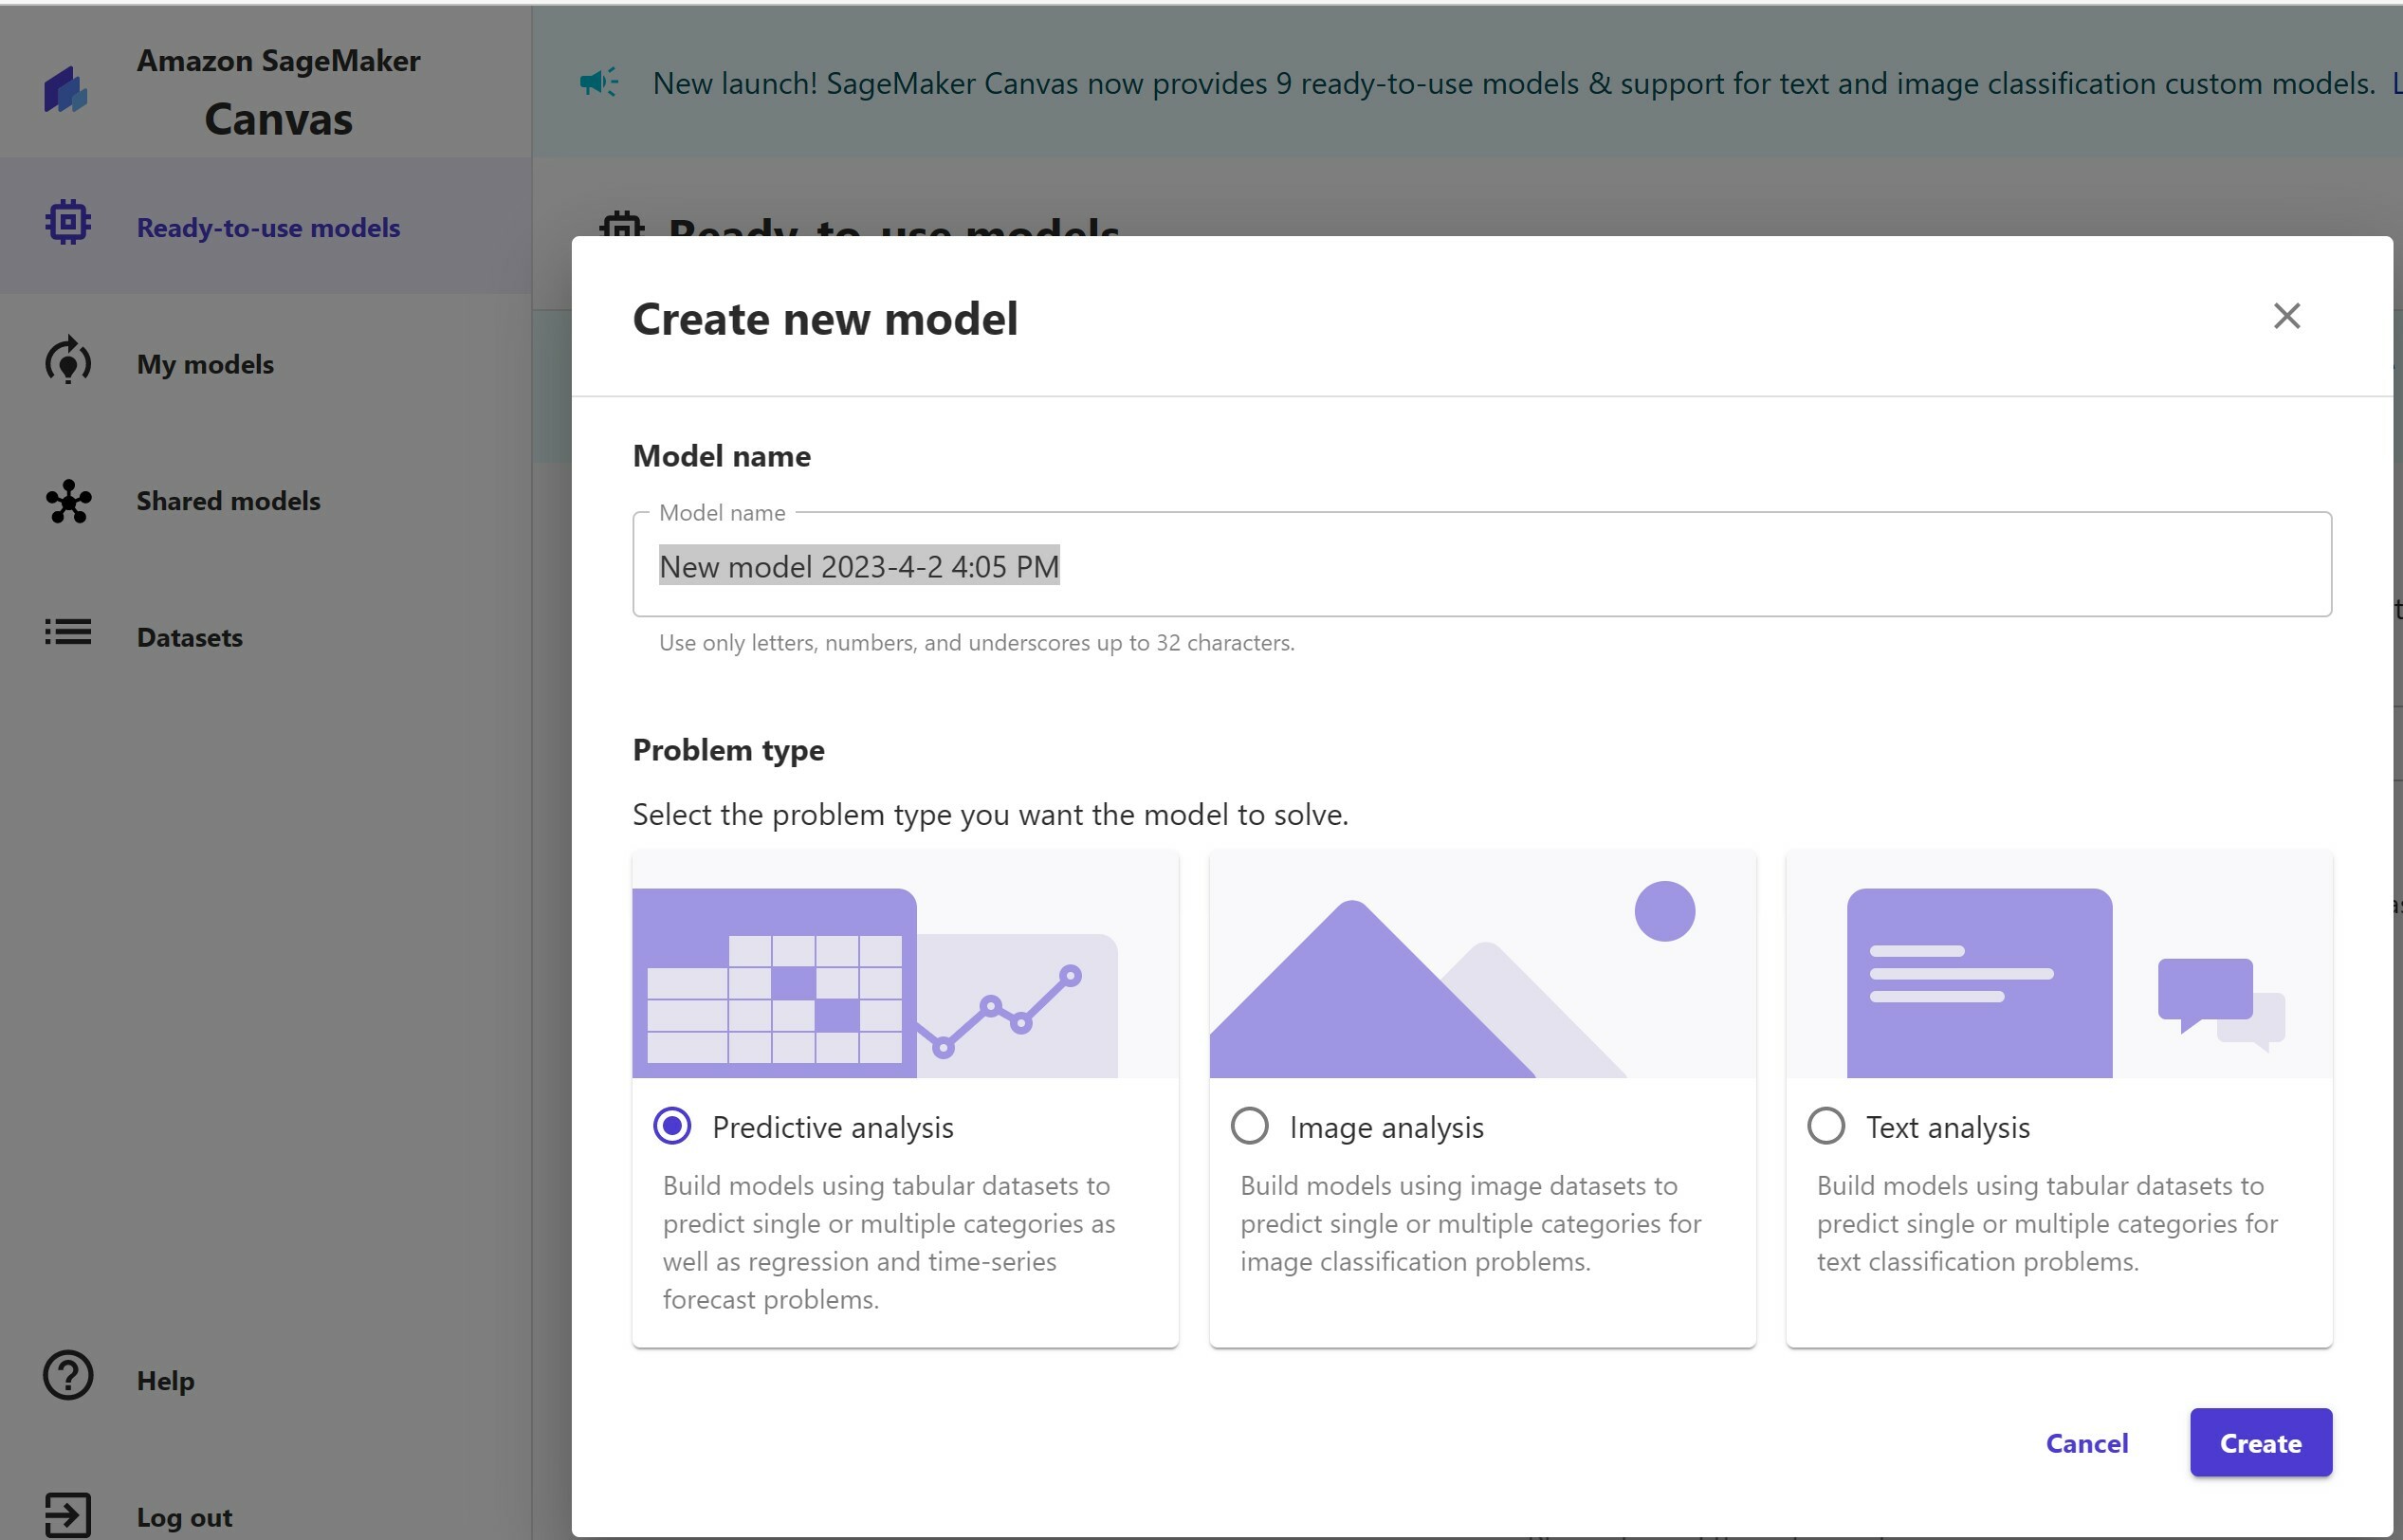Close the Create new model dialog
Image resolution: width=2403 pixels, height=1540 pixels.
[2286, 316]
